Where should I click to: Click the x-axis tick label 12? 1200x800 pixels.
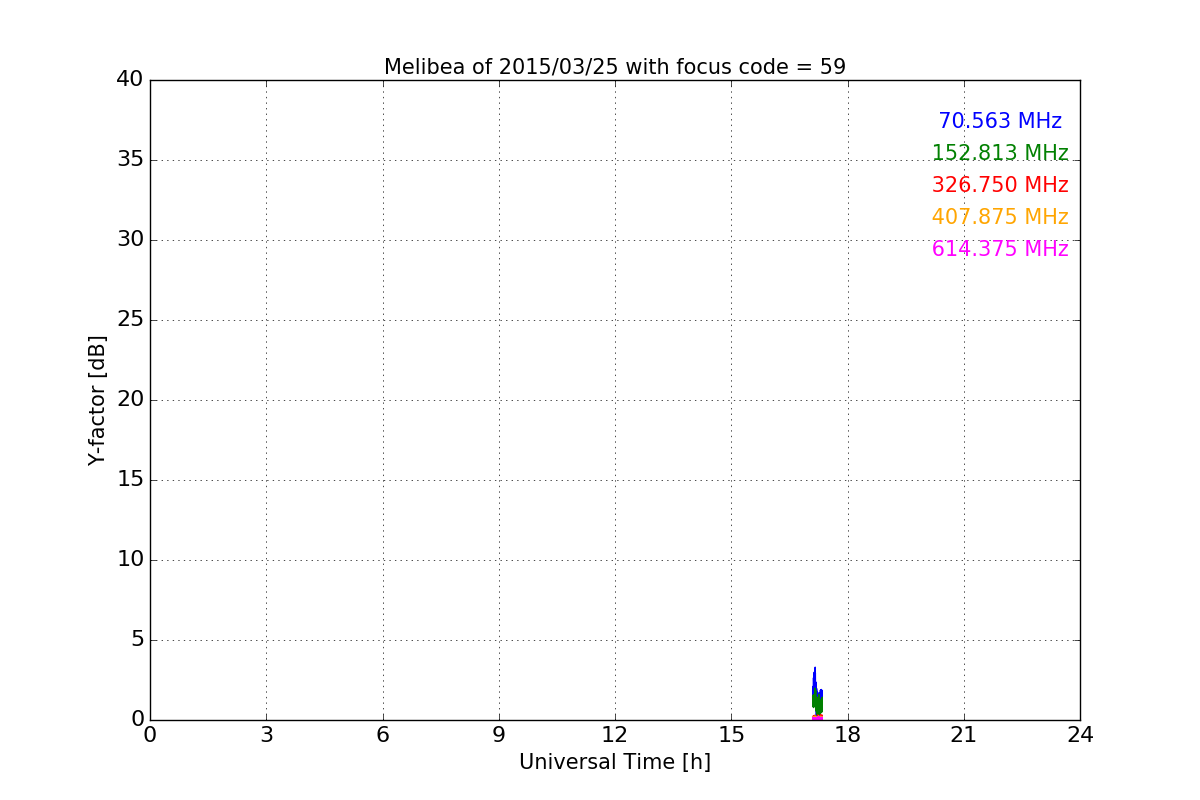pyautogui.click(x=615, y=735)
